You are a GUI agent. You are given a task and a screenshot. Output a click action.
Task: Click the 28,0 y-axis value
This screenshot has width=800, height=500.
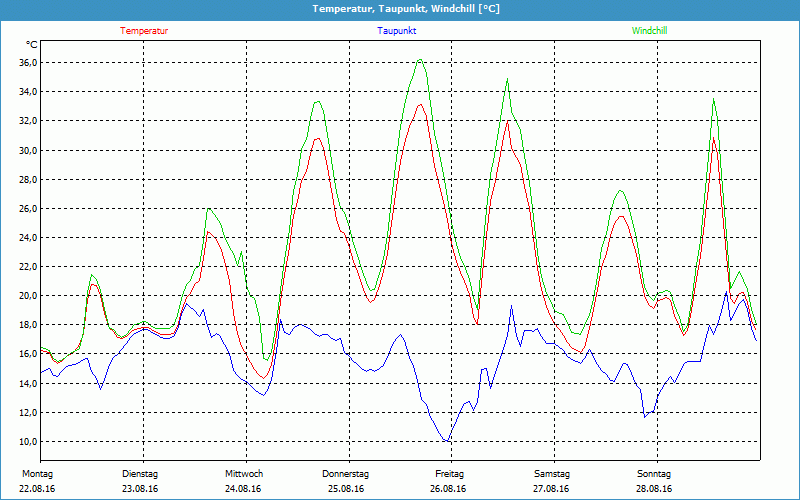click(x=27, y=180)
